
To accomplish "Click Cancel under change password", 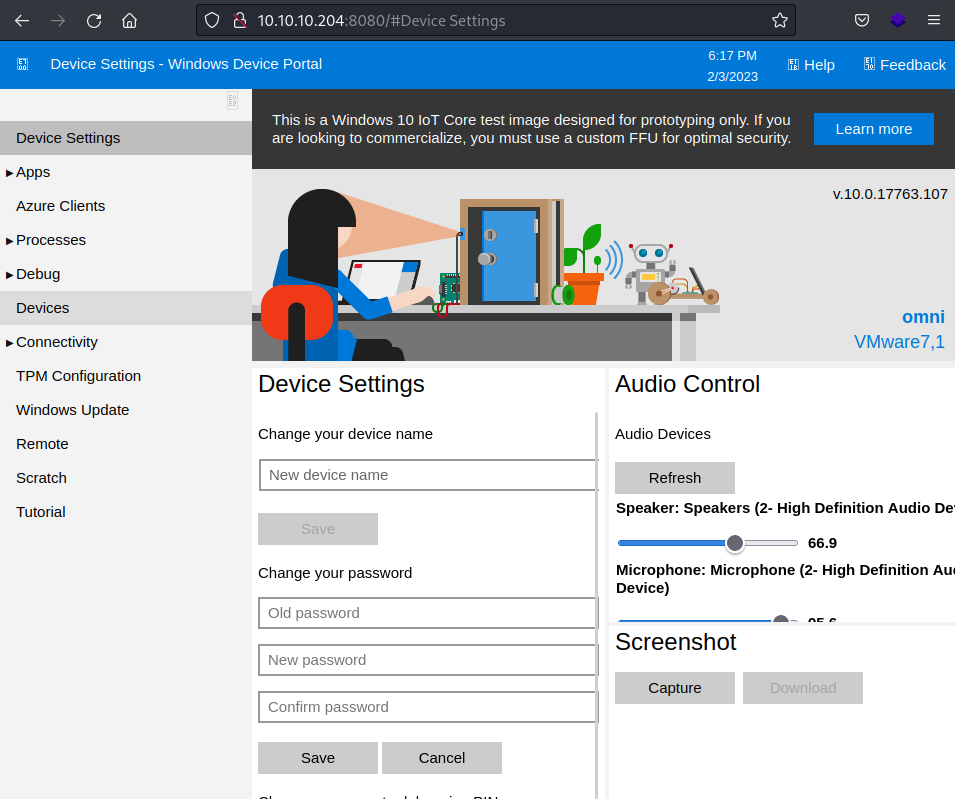I will [442, 758].
